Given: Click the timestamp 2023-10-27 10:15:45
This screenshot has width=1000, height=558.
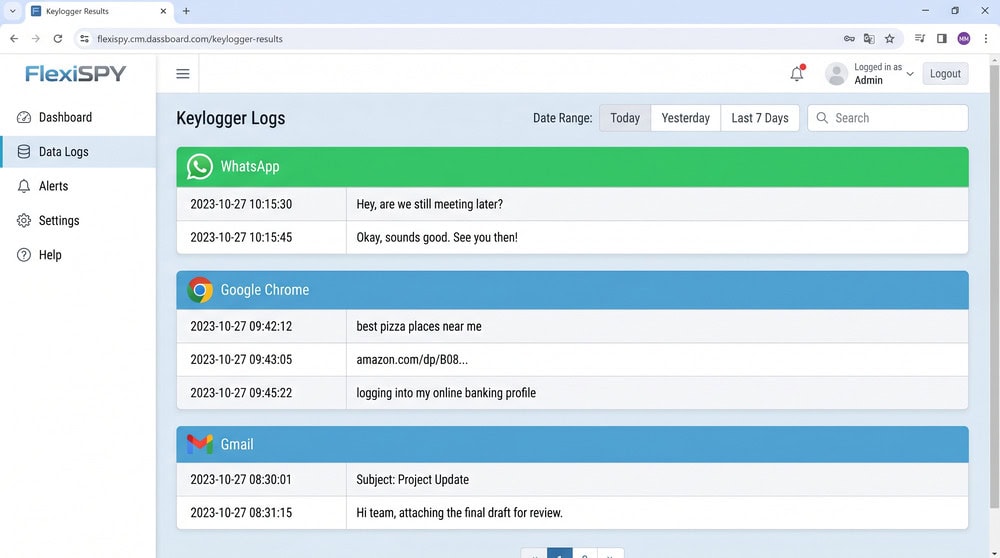Looking at the screenshot, I should pos(241,237).
